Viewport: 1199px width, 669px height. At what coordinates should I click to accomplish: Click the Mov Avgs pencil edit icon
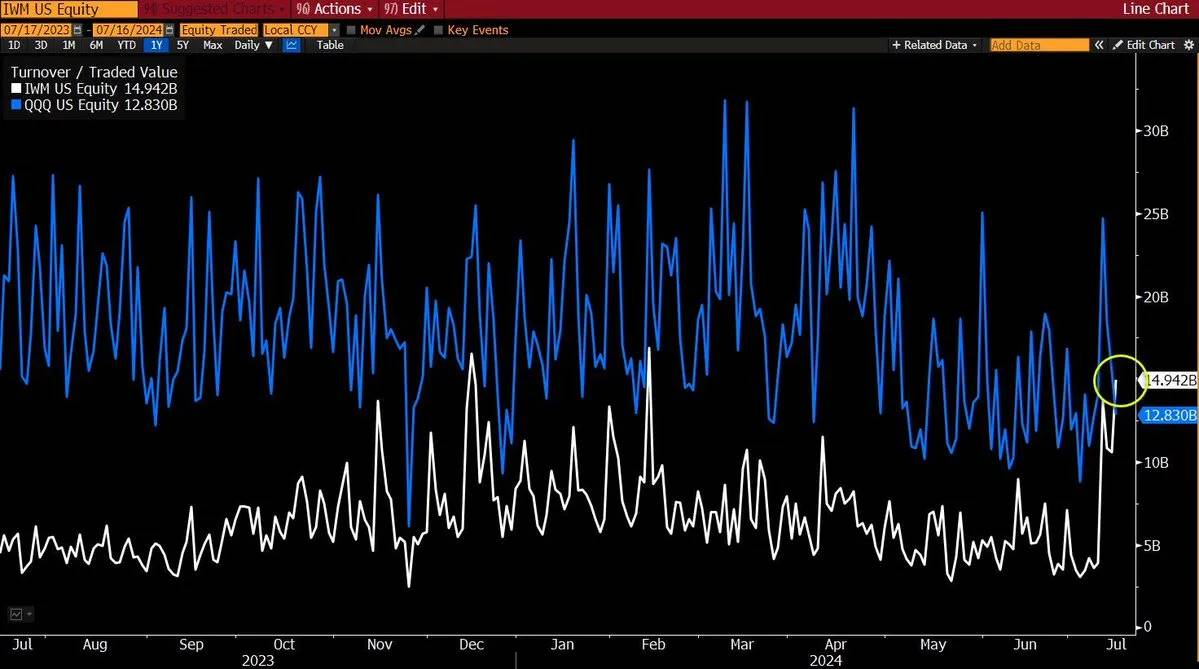[419, 30]
